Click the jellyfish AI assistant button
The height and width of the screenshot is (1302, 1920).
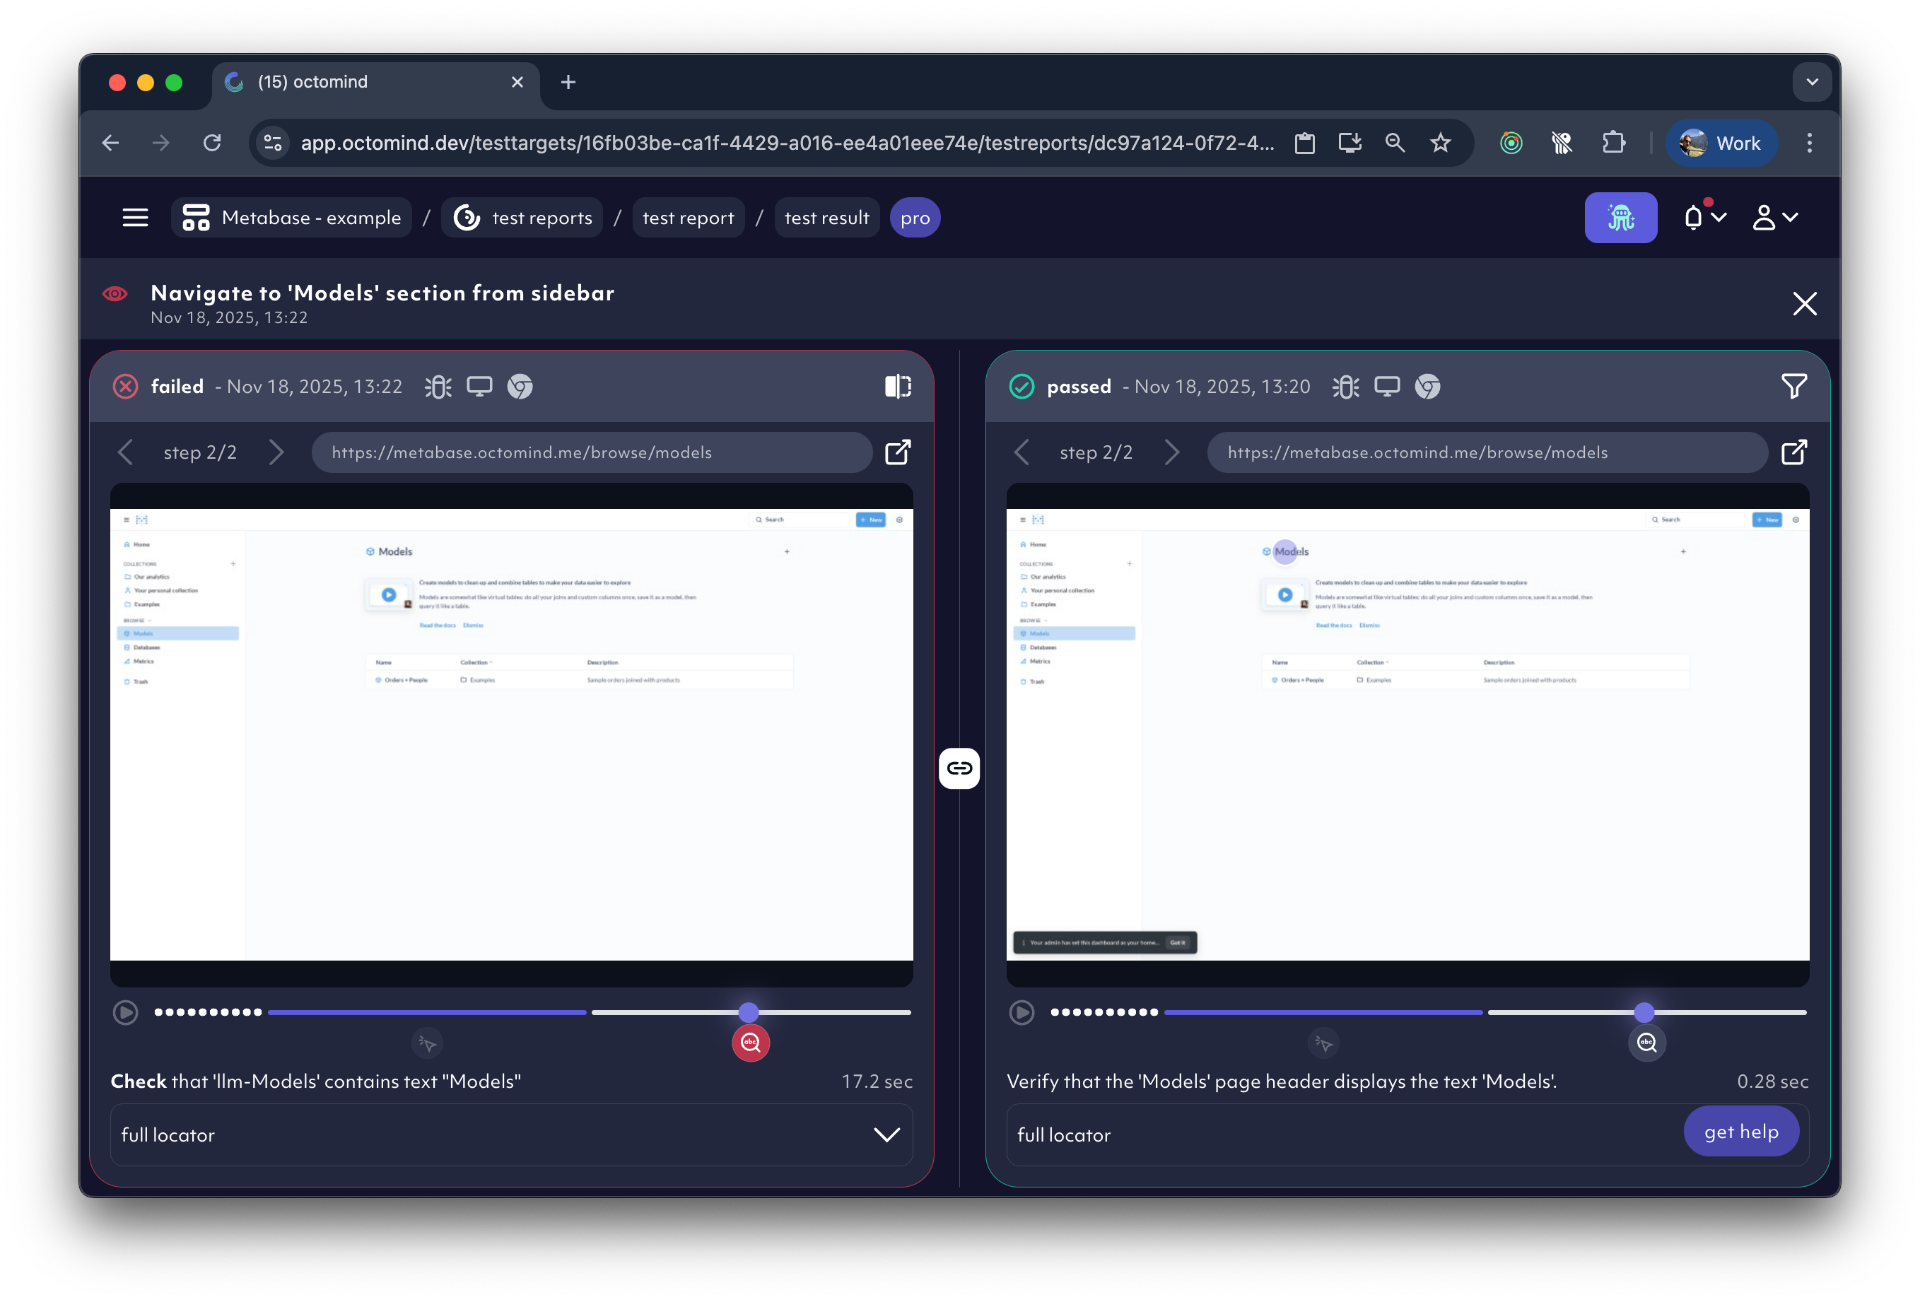click(x=1620, y=217)
